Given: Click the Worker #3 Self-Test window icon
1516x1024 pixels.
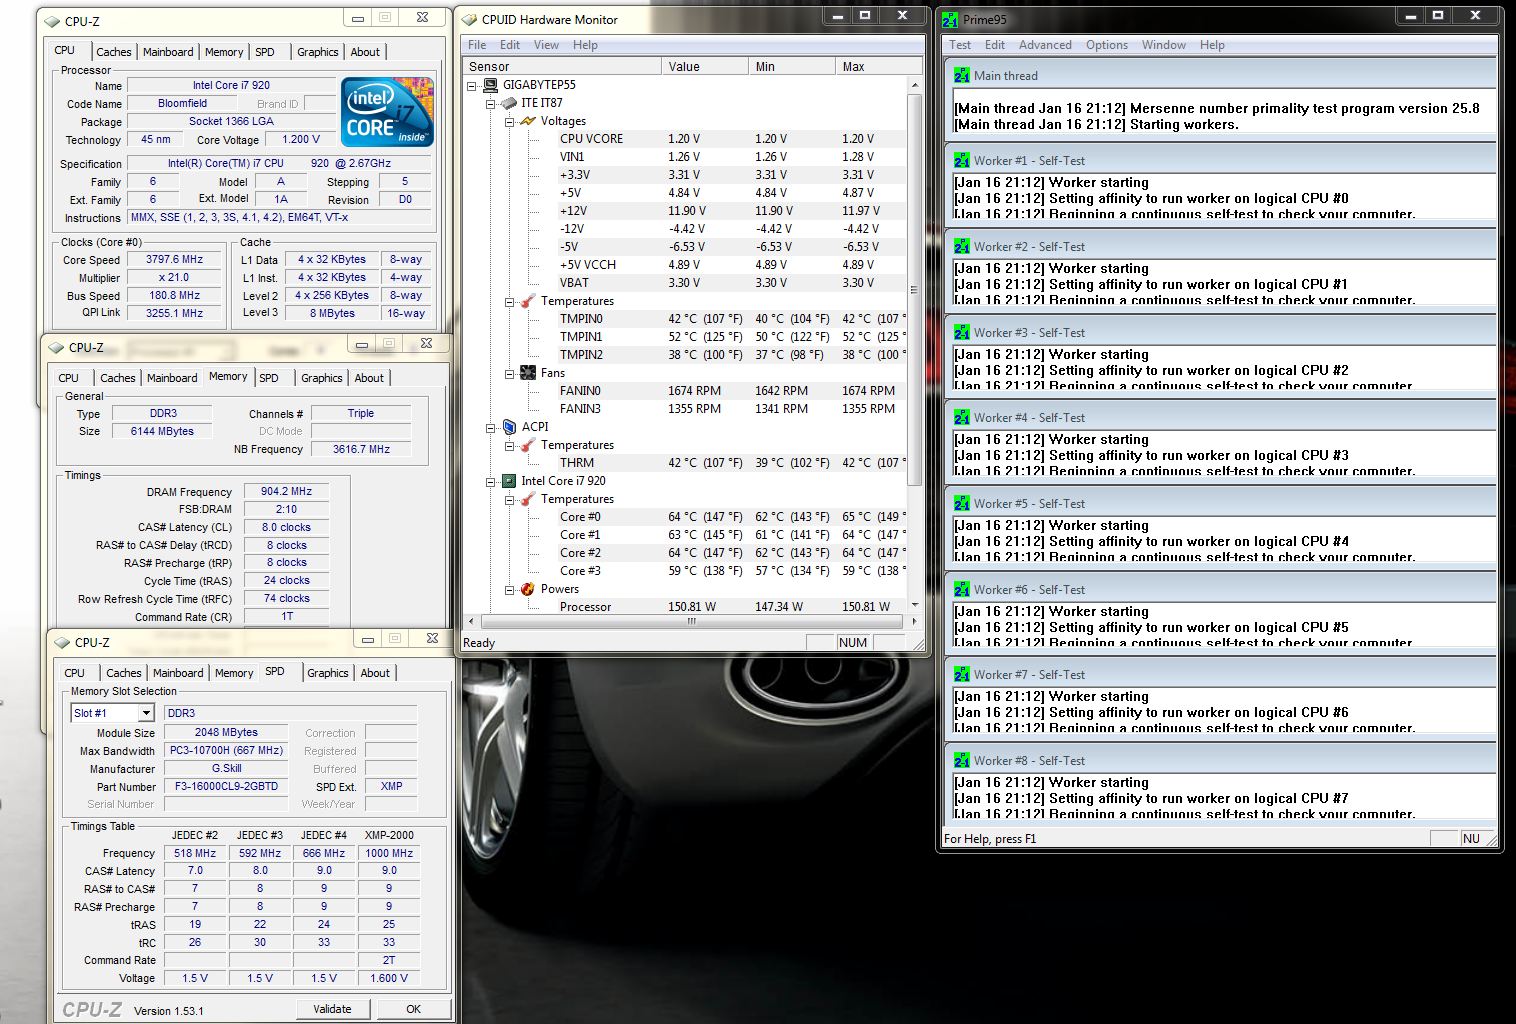Looking at the screenshot, I should coord(962,332).
